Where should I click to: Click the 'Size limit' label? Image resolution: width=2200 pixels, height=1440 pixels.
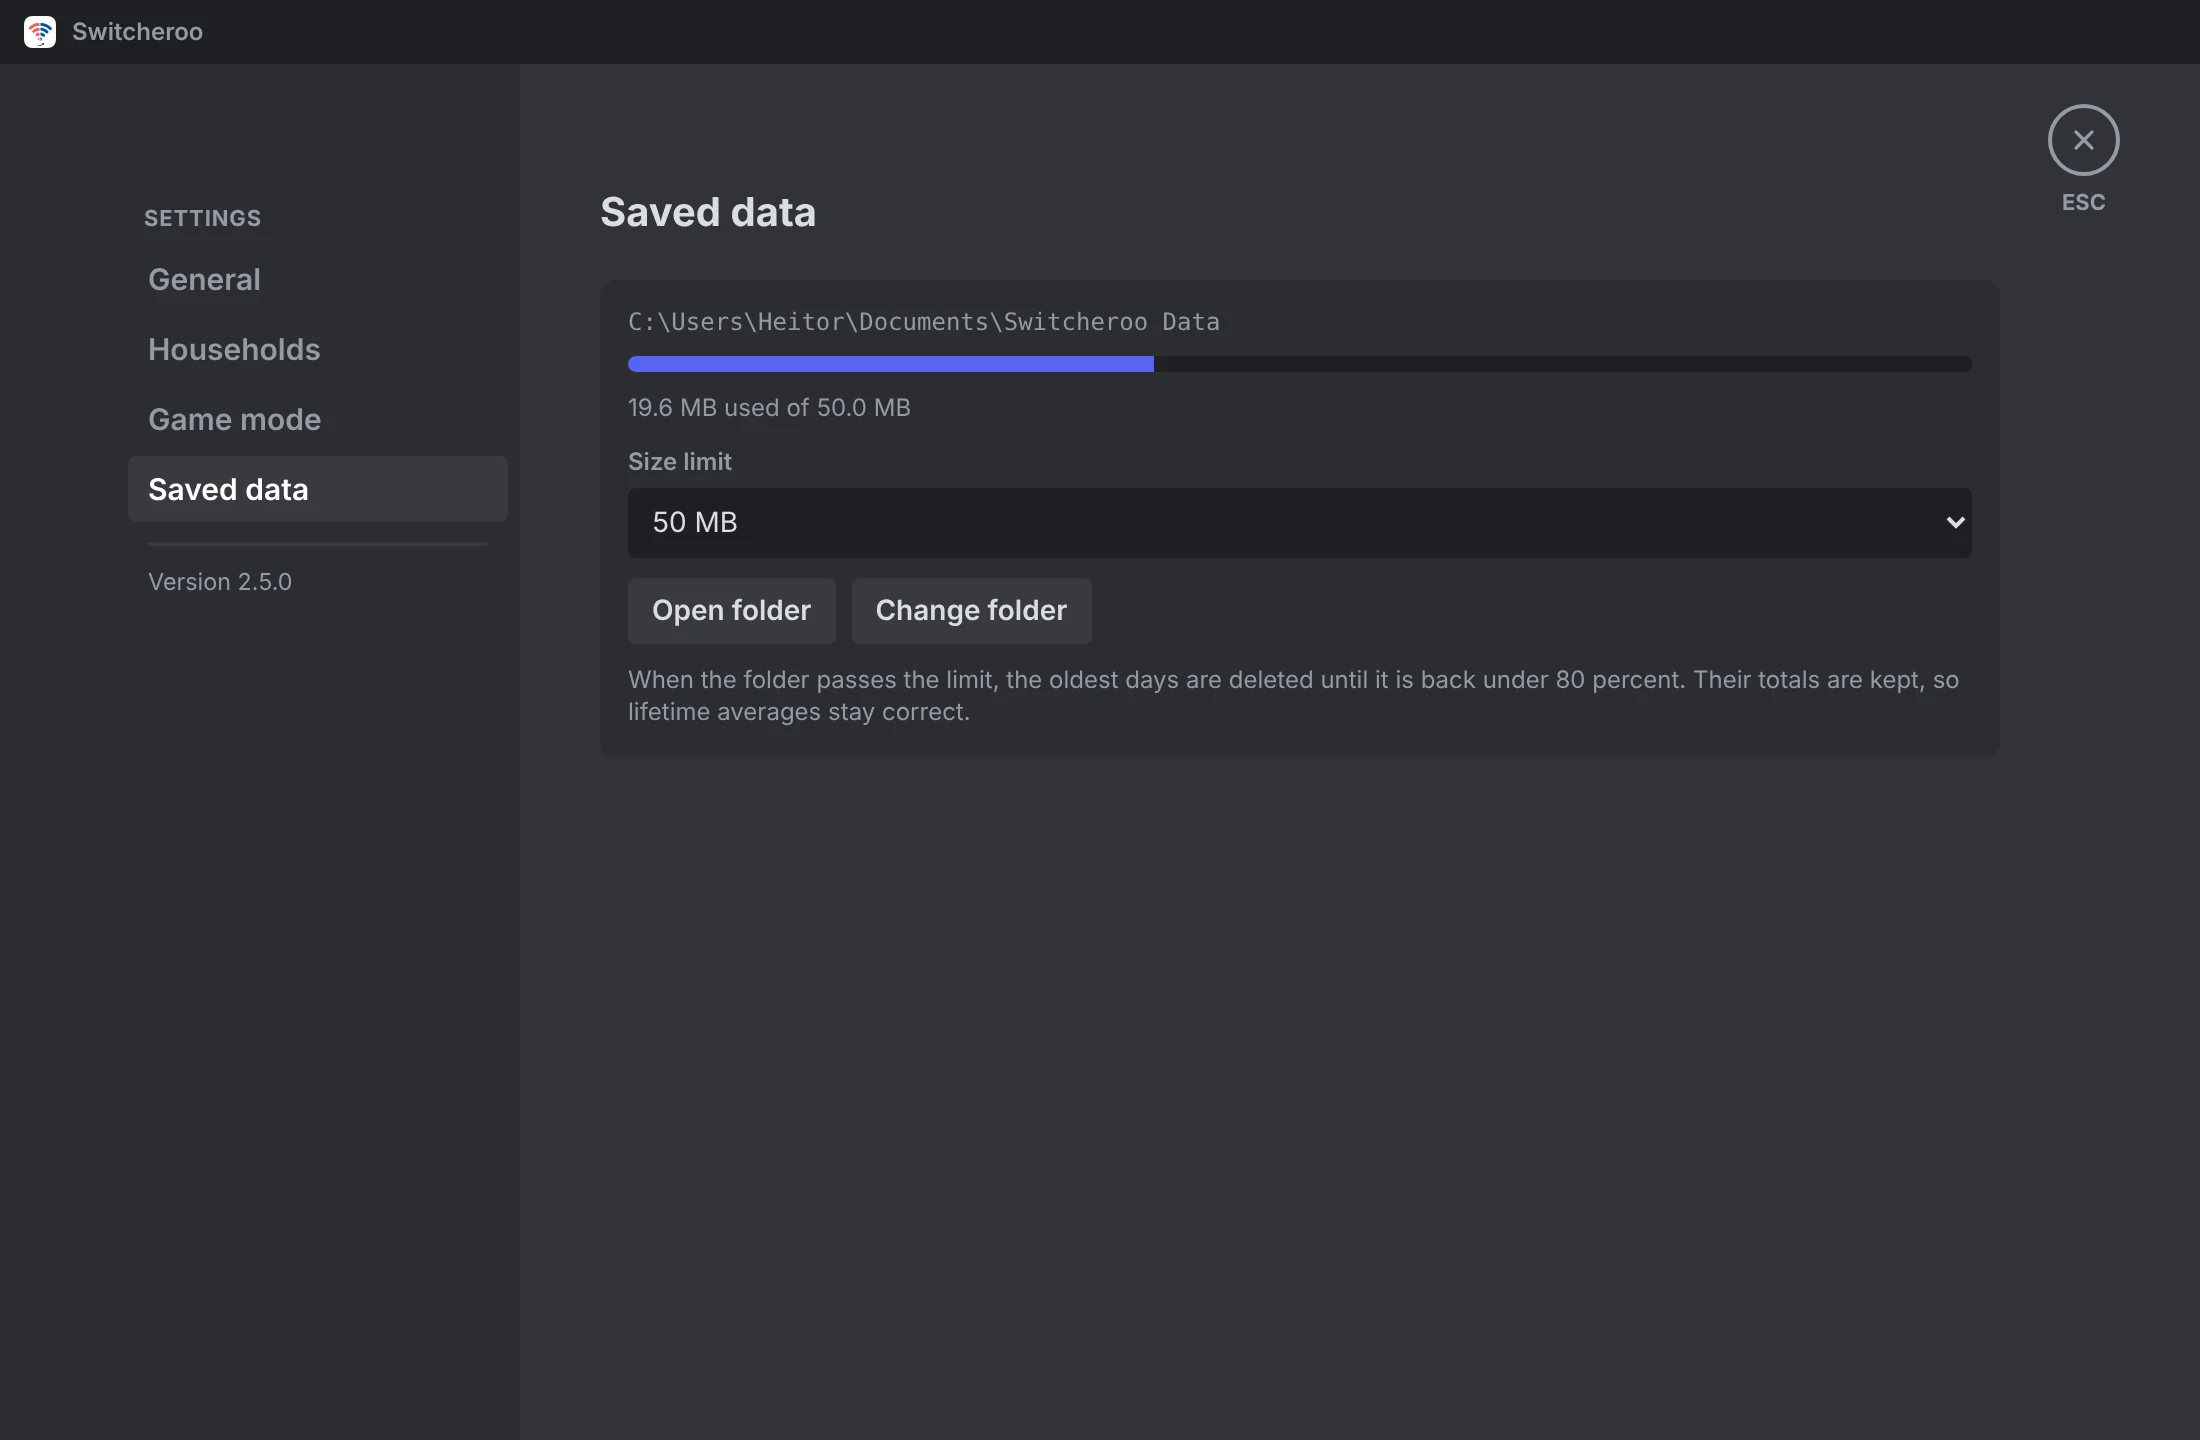pyautogui.click(x=680, y=462)
